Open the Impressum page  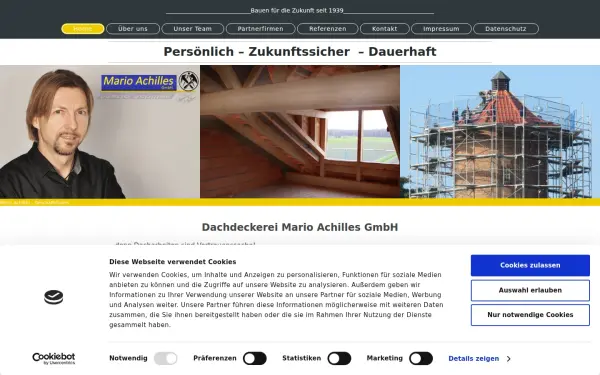pos(441,29)
